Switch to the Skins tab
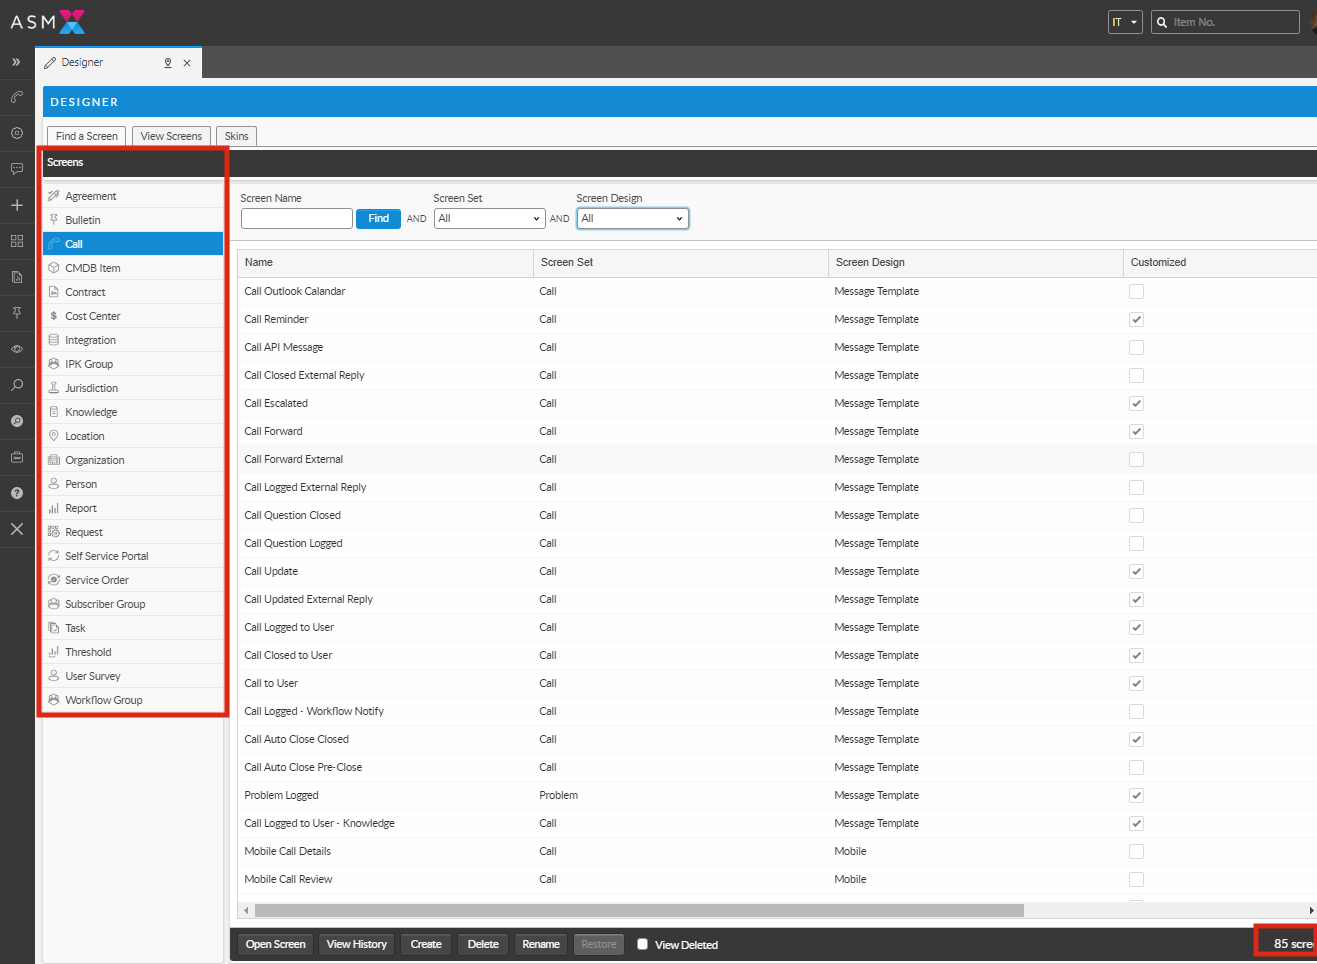 point(236,136)
